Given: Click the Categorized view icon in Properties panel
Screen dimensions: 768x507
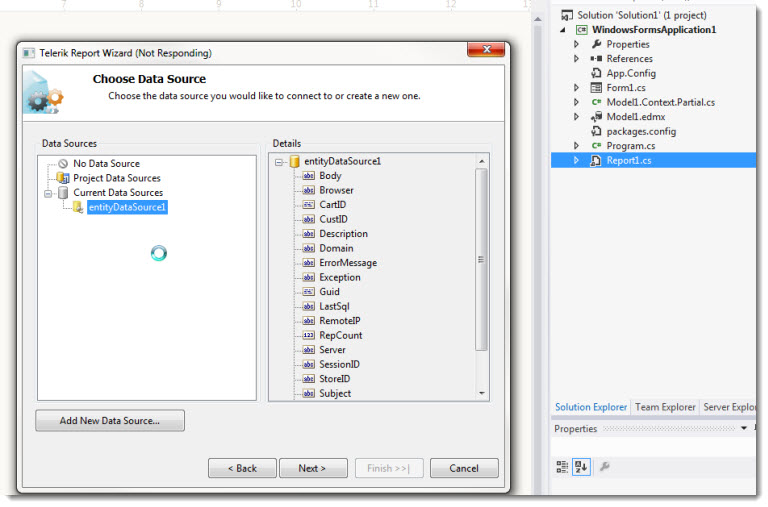Looking at the screenshot, I should 562,467.
